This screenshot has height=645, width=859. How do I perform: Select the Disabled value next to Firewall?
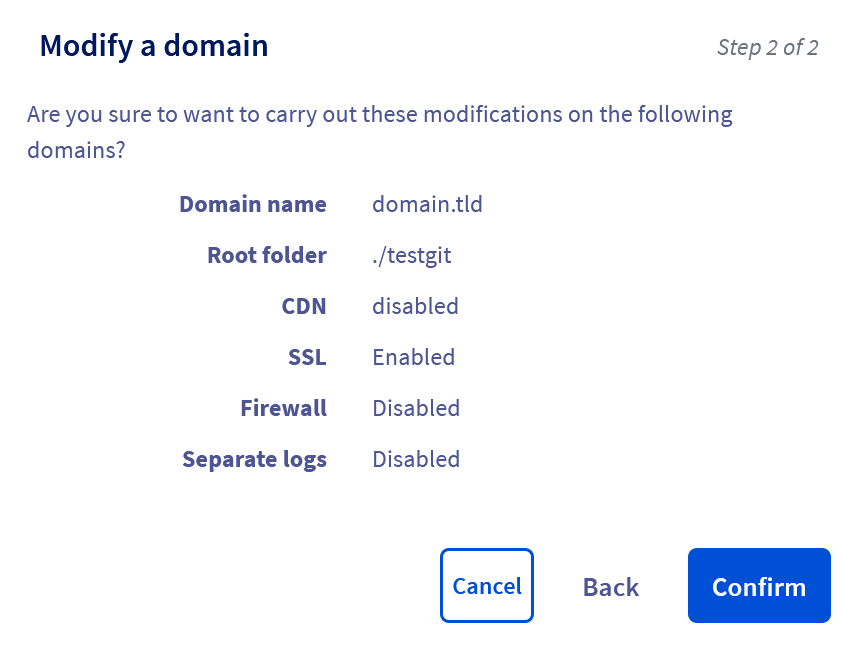pos(416,408)
